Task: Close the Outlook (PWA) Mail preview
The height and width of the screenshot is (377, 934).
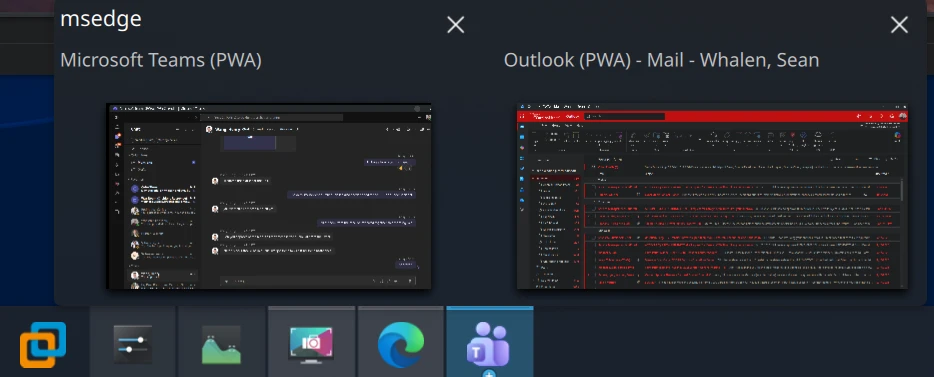Action: 899,24
